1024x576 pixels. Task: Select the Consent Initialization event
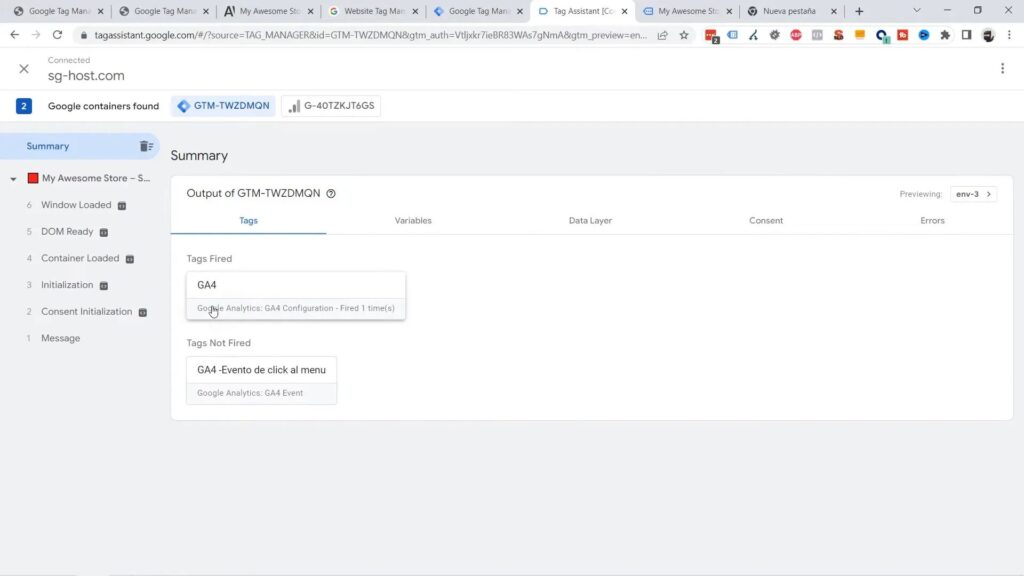point(87,312)
